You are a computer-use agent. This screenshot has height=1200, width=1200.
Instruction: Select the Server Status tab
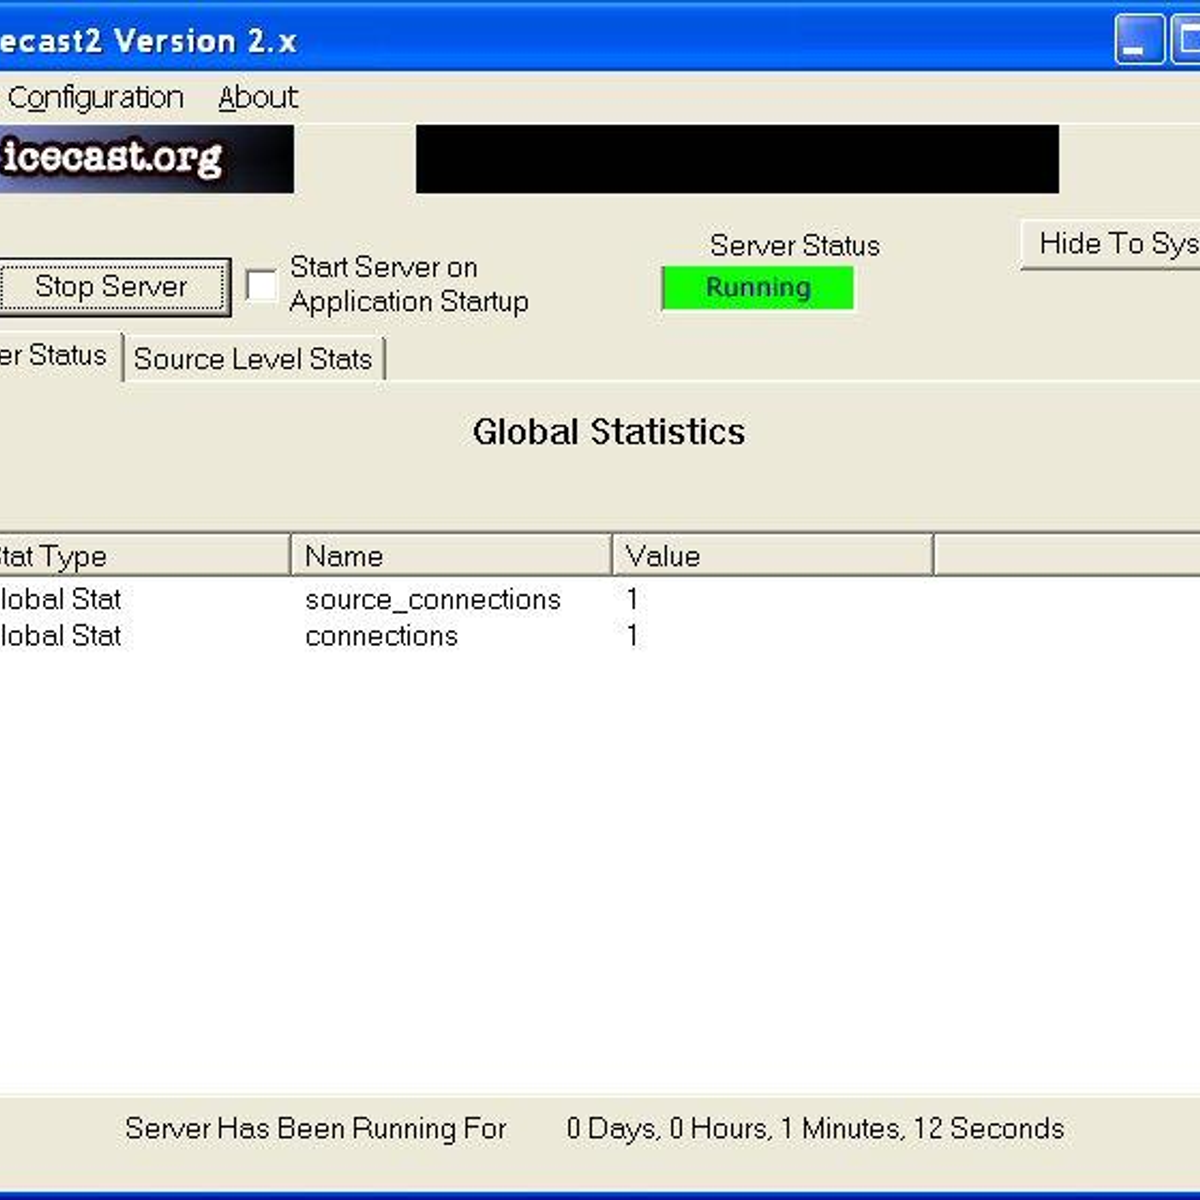(55, 356)
